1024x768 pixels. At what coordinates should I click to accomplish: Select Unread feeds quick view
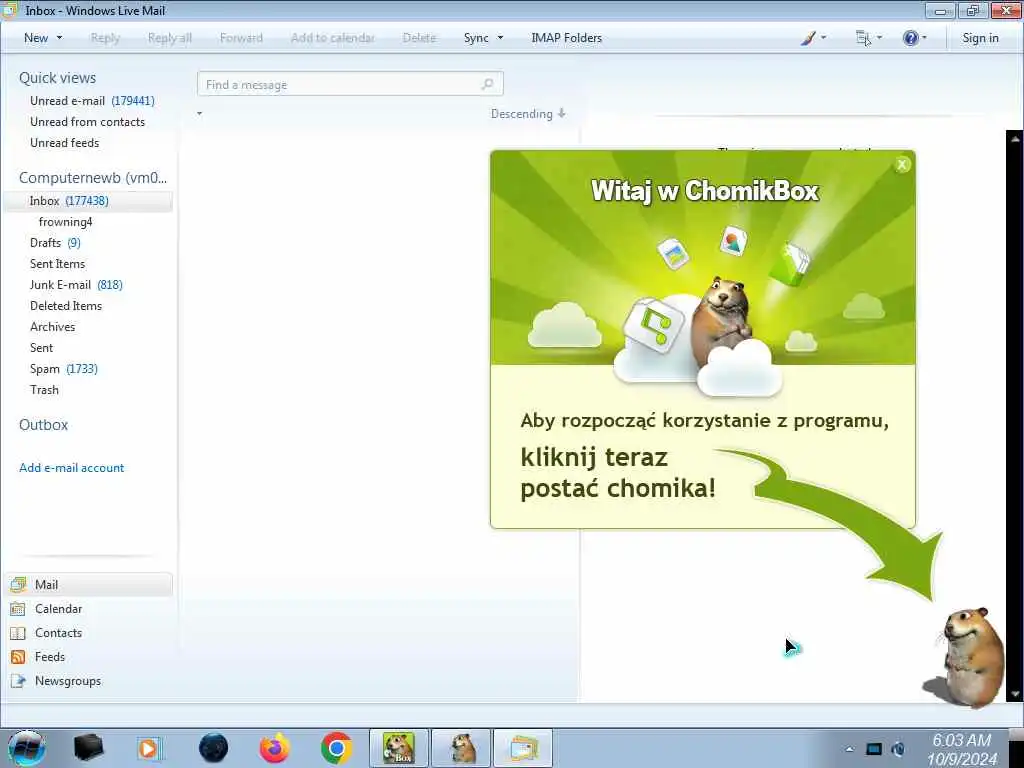[65, 142]
